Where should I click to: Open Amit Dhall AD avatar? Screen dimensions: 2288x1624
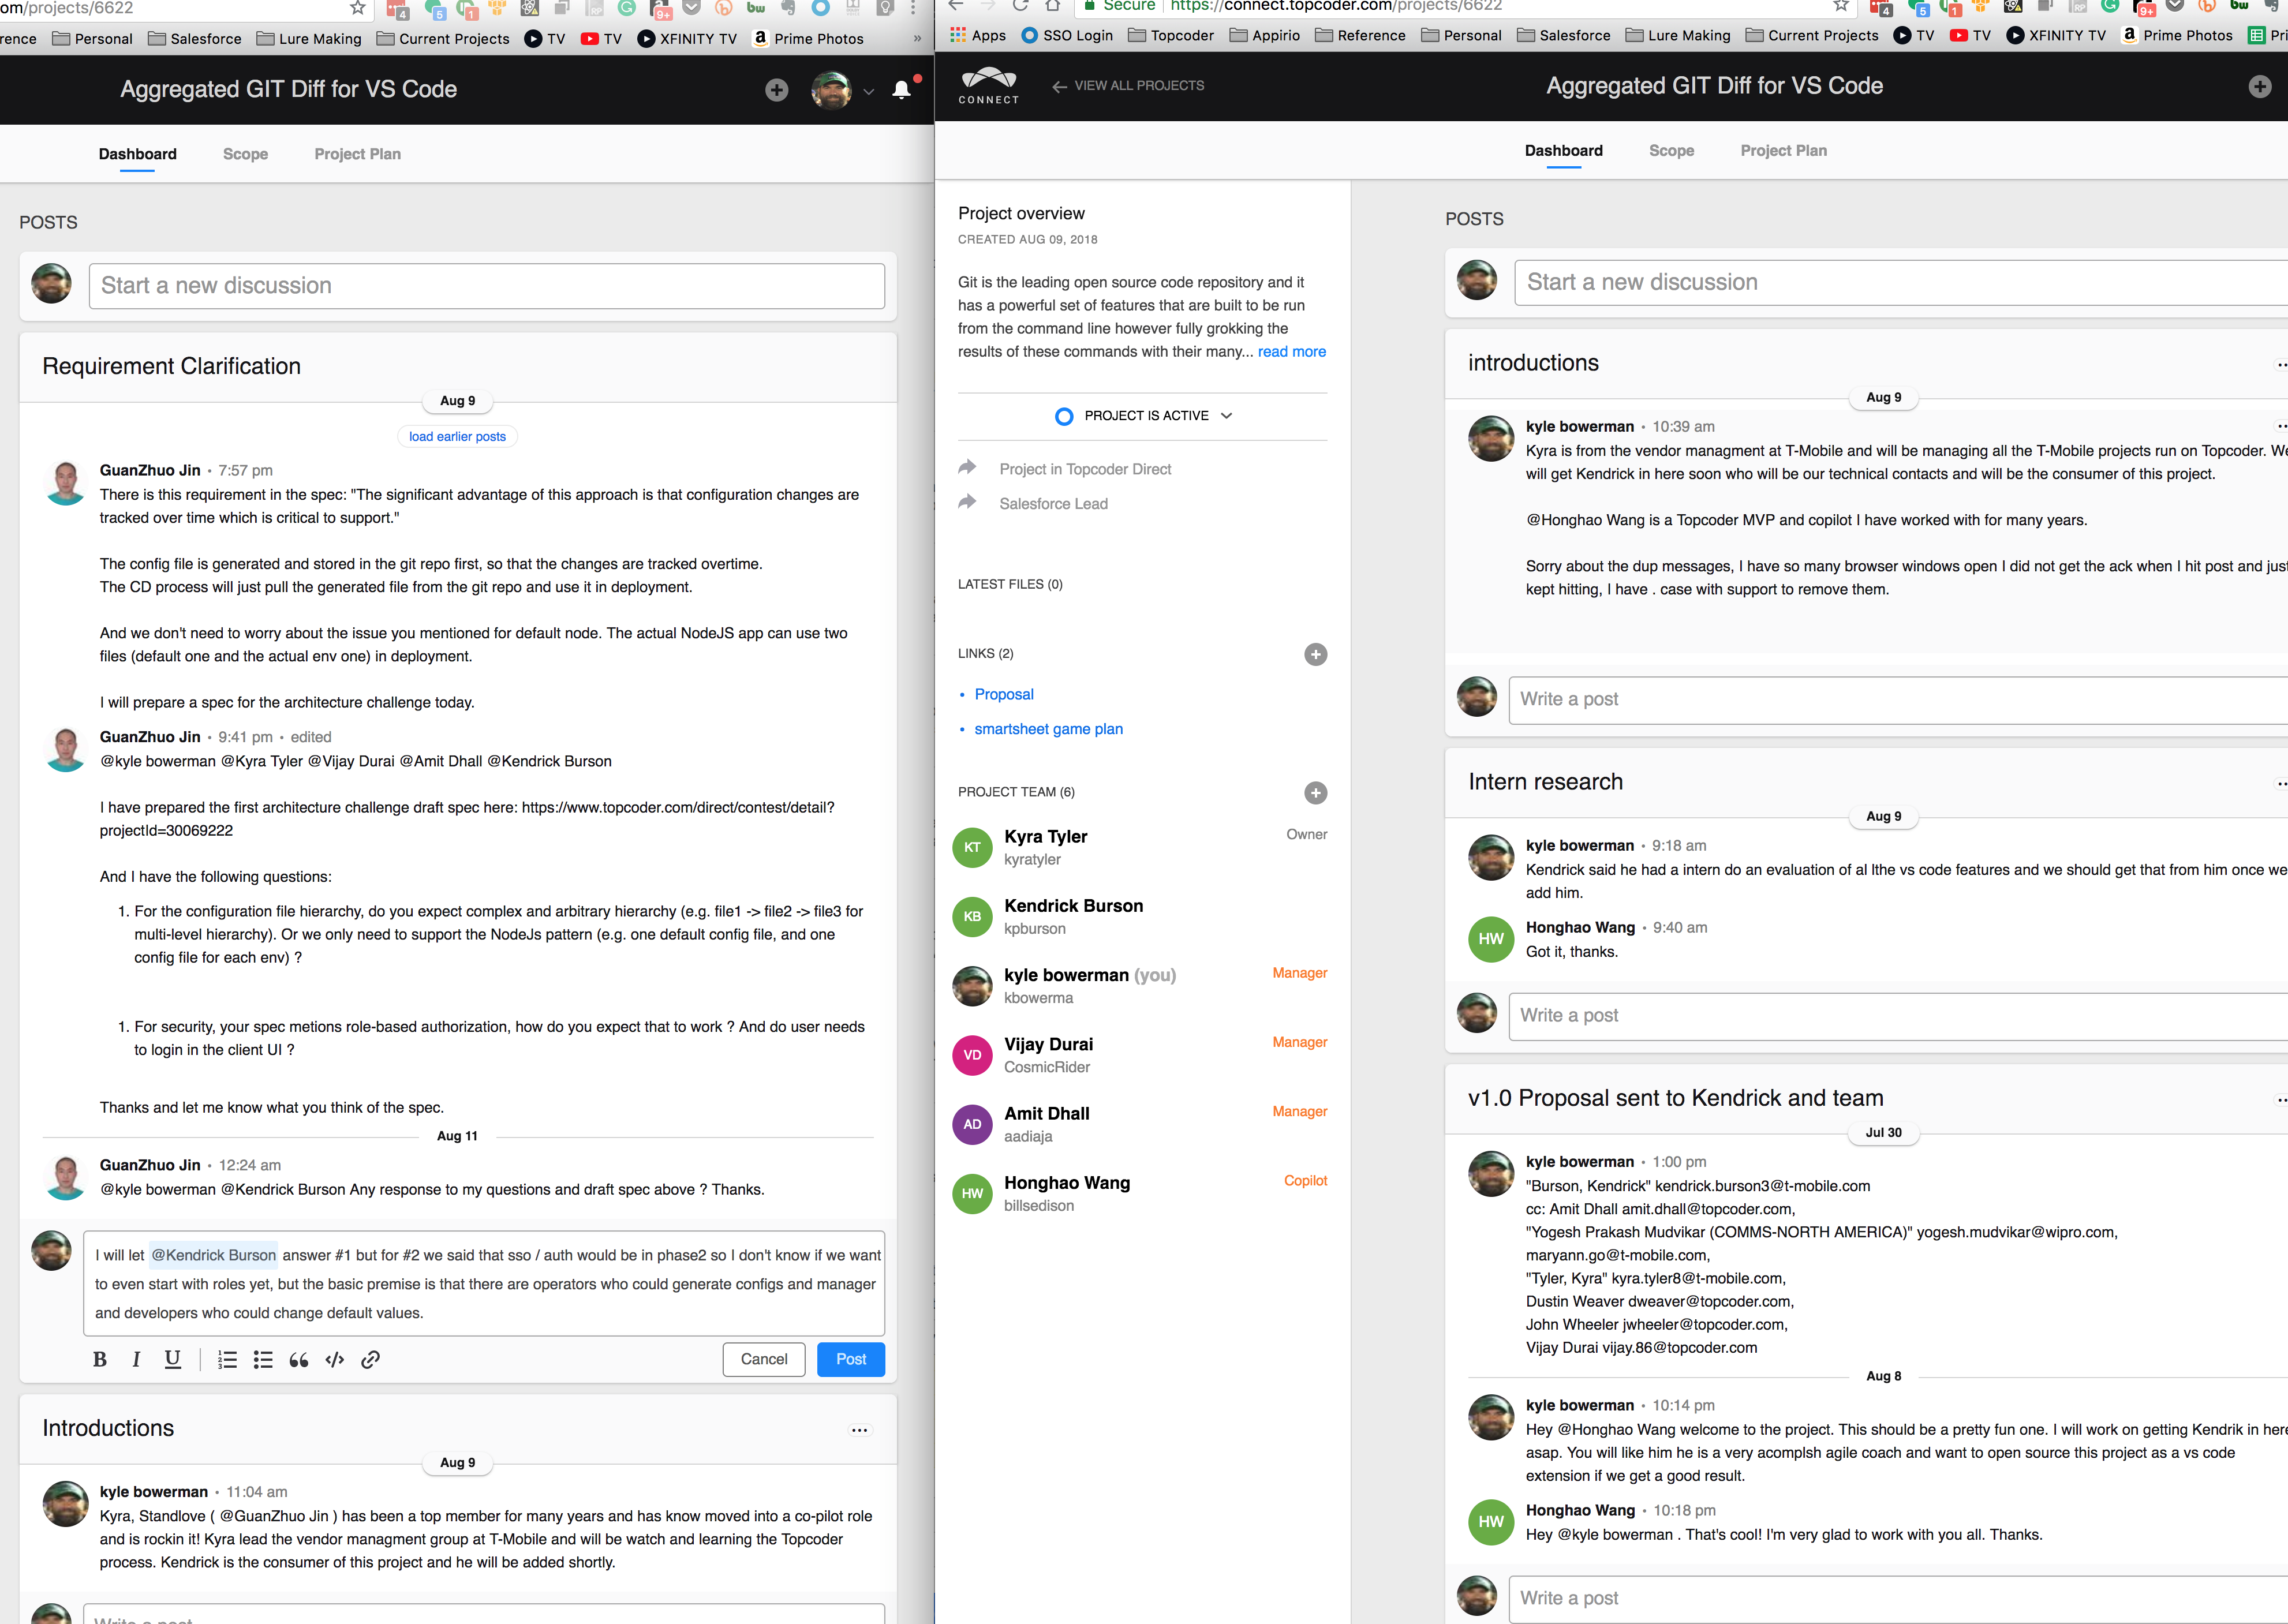(x=972, y=1124)
